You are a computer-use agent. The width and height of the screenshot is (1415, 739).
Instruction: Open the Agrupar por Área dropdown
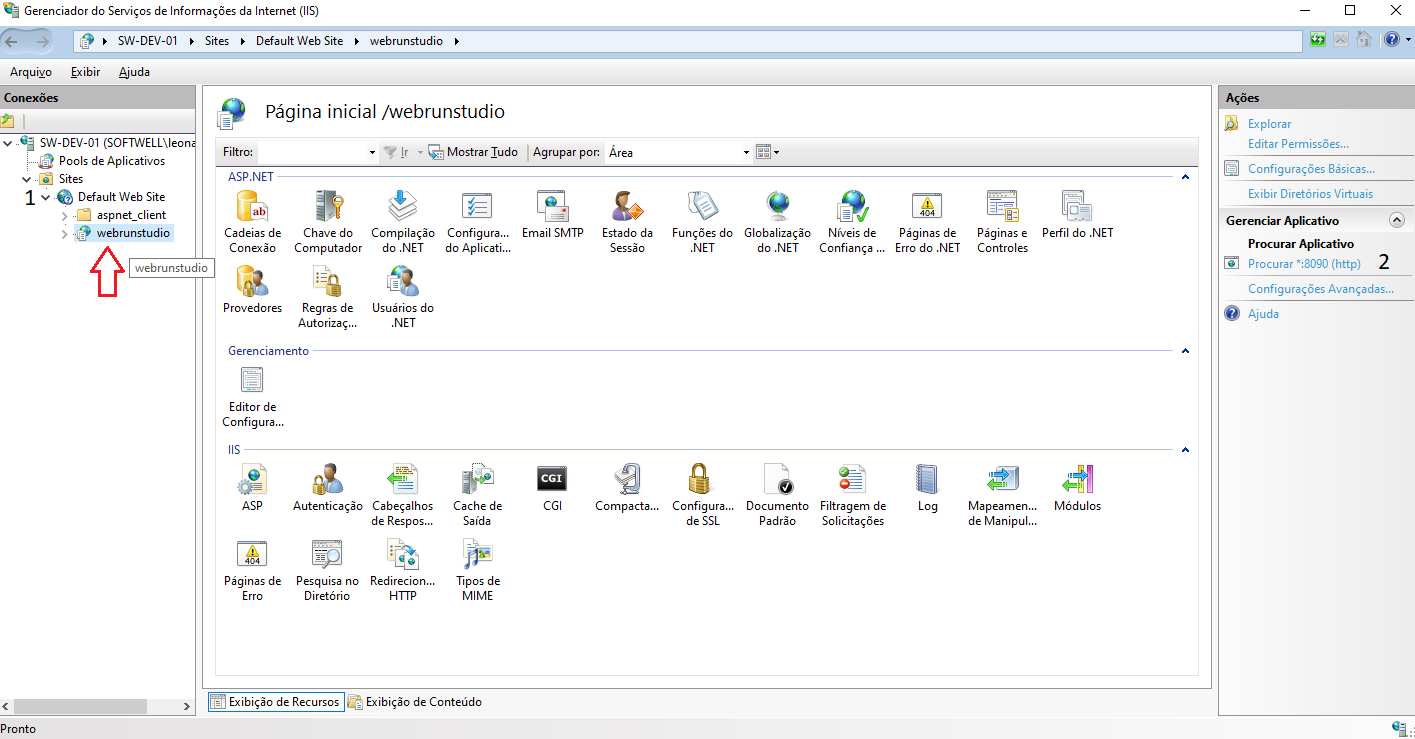tap(746, 153)
